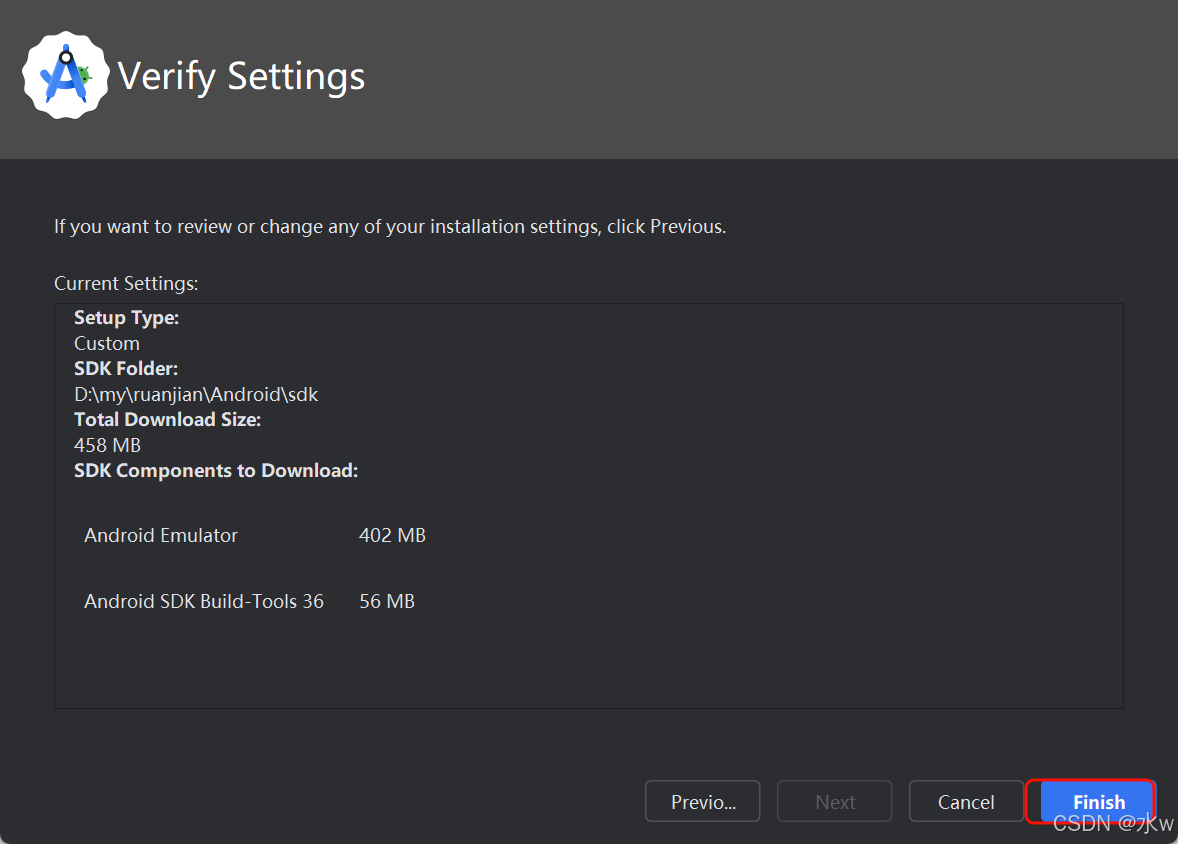Click the Setup Type label

[x=126, y=318]
